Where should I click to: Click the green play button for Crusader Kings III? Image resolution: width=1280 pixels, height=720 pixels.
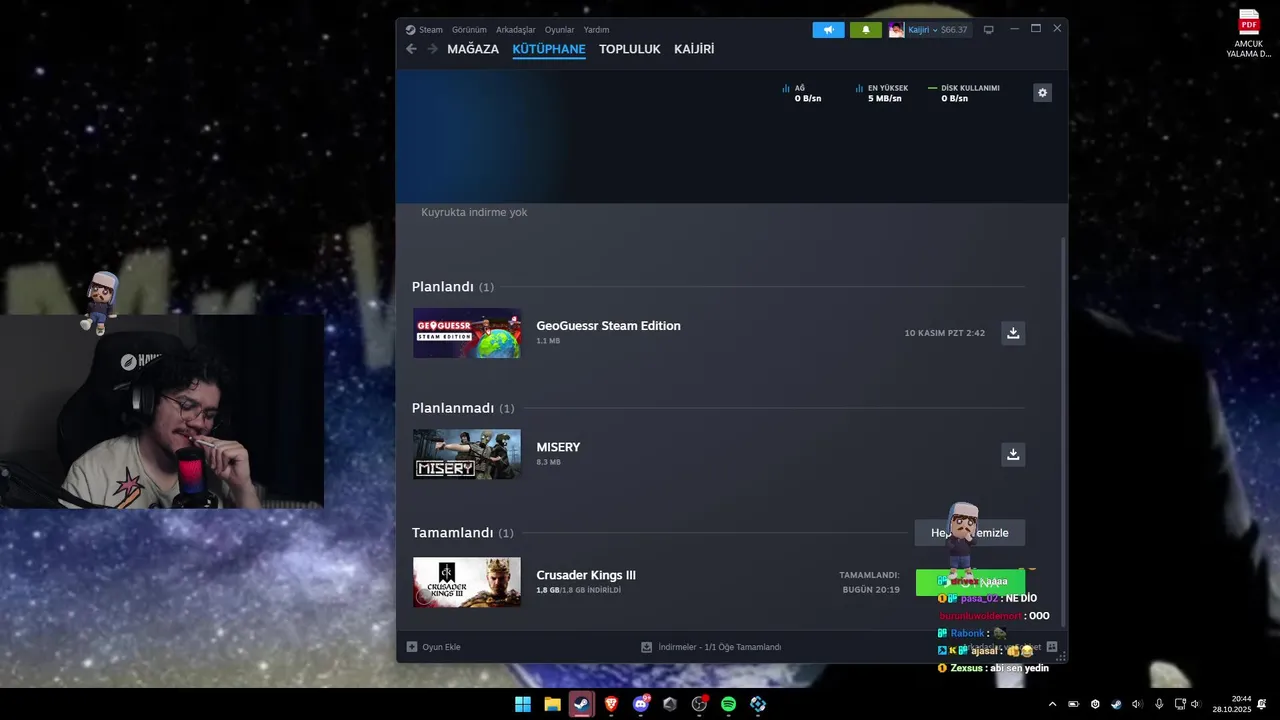970,582
